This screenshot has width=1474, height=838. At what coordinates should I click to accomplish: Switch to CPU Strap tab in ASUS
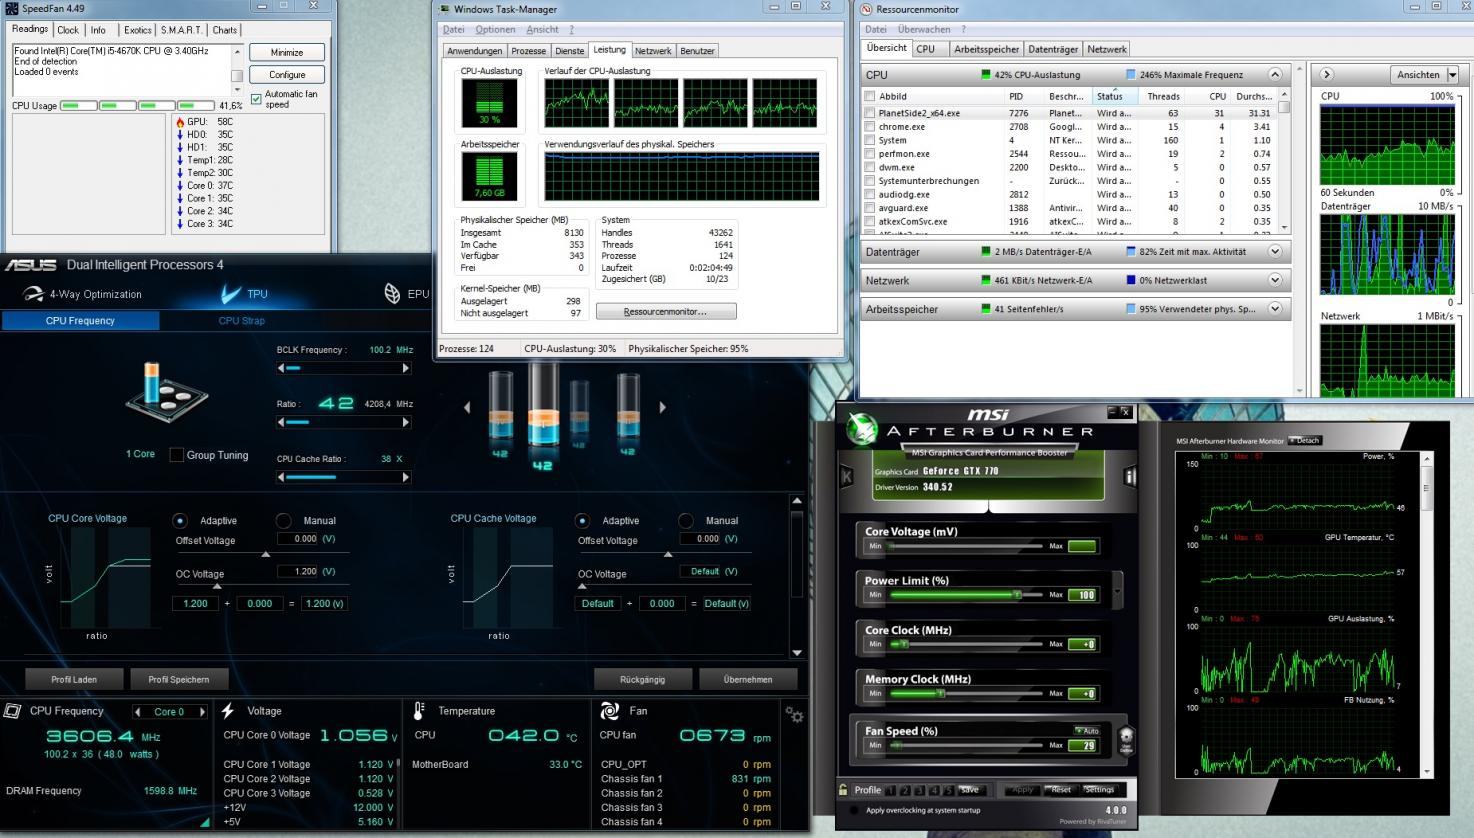(241, 321)
